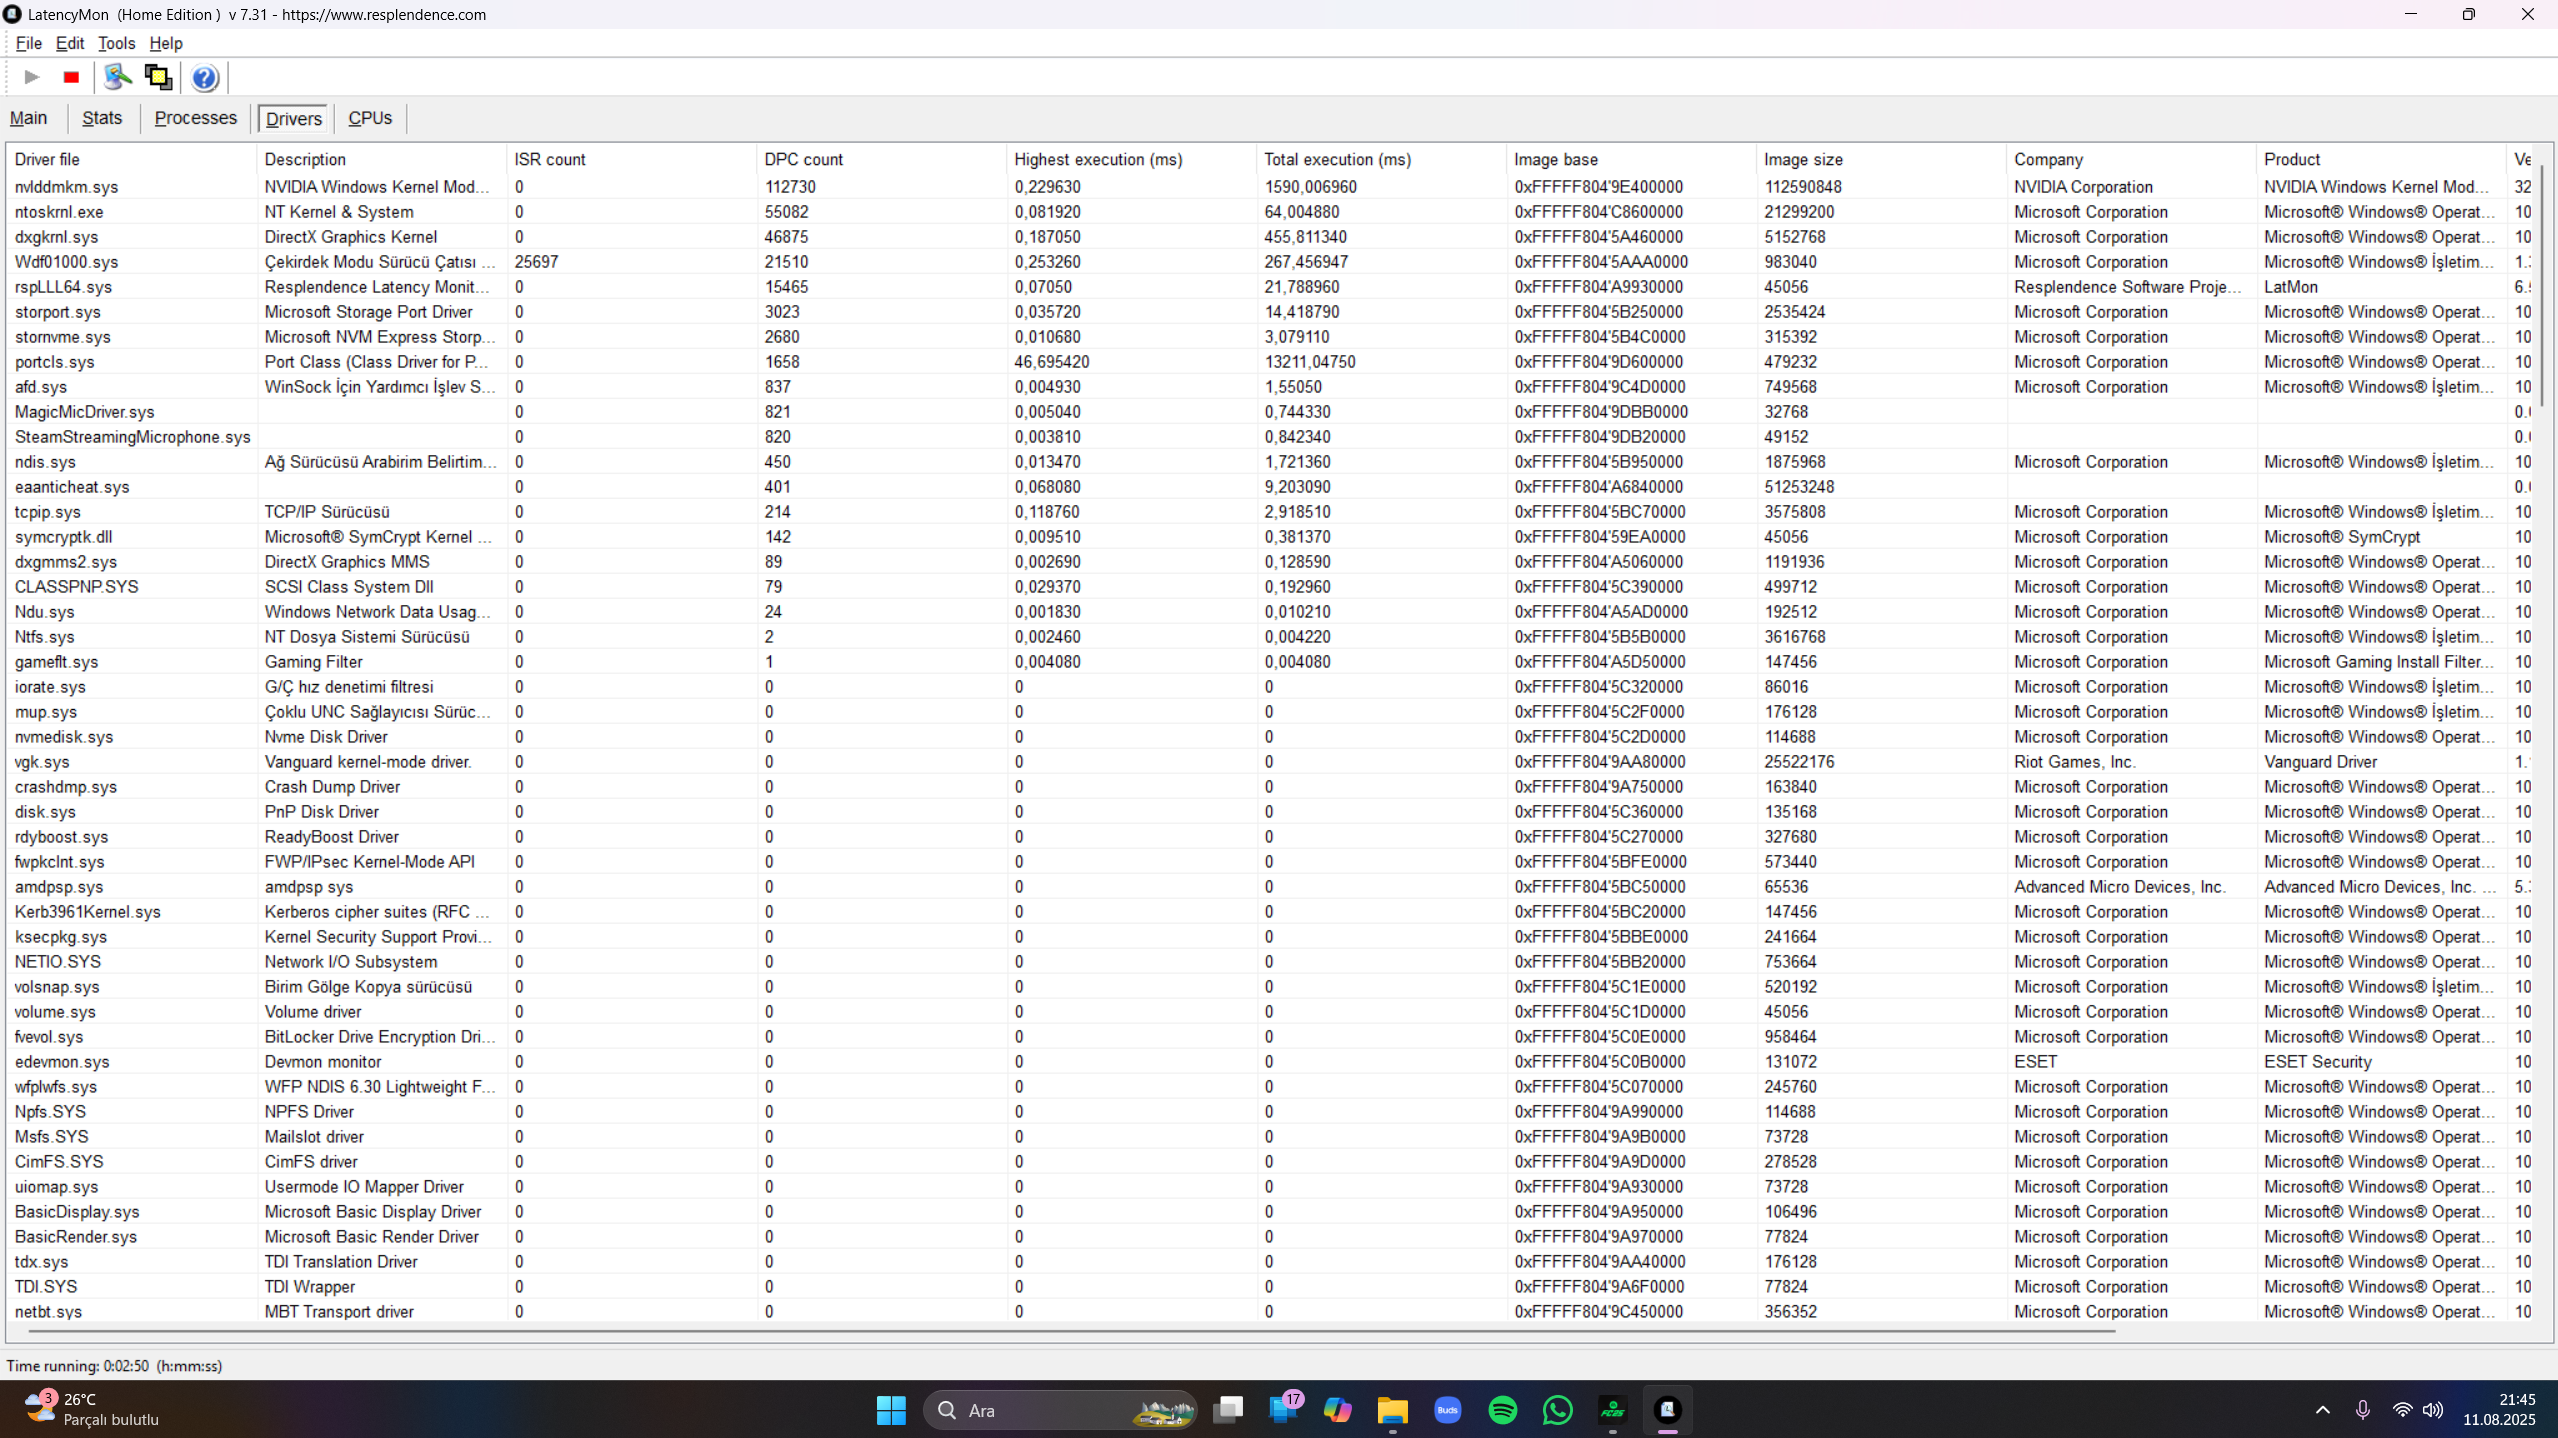Click the save report toolbar icon
Image resolution: width=2558 pixels, height=1438 pixels.
[157, 77]
